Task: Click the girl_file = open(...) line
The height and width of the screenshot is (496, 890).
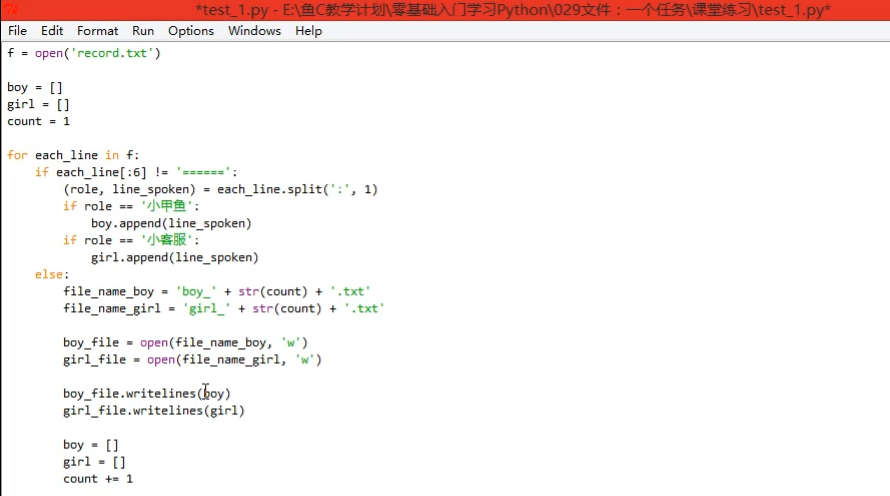Action: (x=192, y=359)
